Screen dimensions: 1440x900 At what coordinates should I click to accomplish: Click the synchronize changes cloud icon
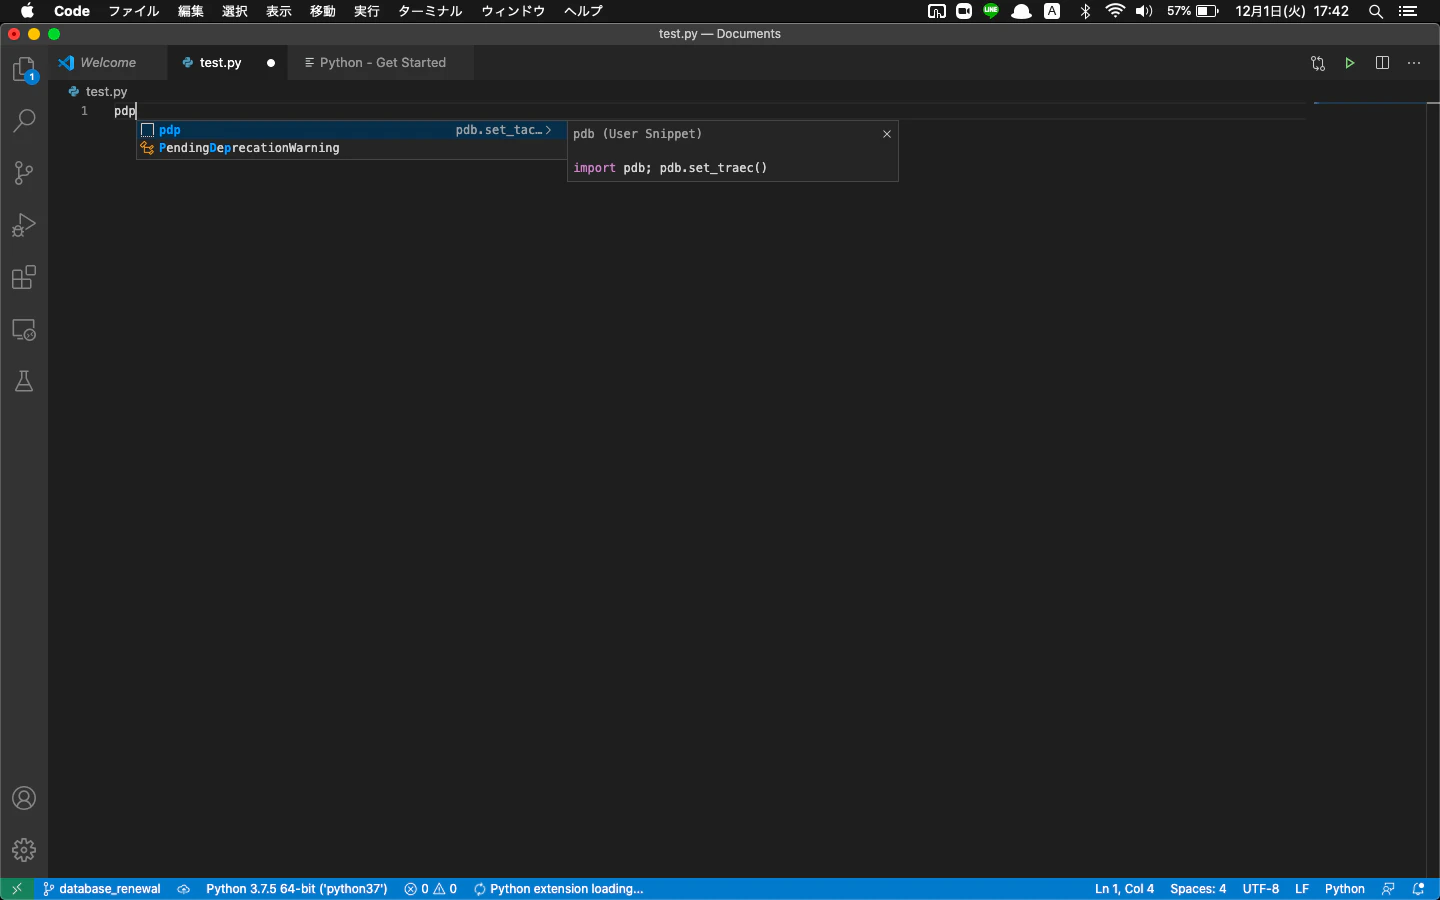pyautogui.click(x=183, y=889)
